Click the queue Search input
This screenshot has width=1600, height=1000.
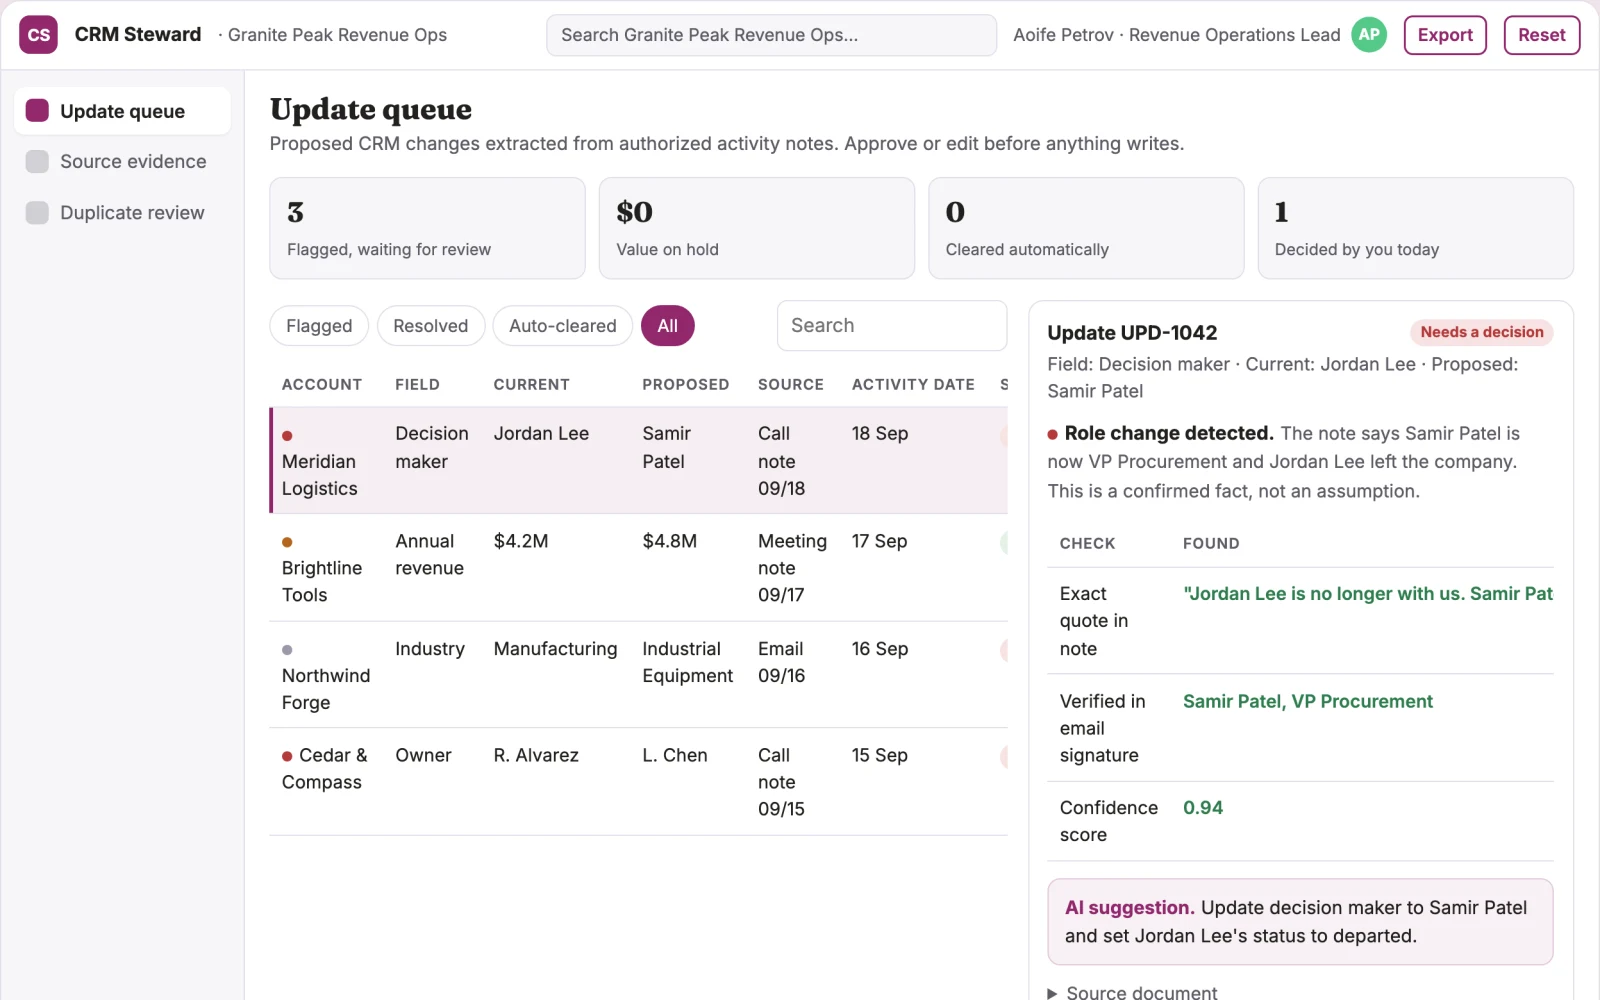(891, 326)
